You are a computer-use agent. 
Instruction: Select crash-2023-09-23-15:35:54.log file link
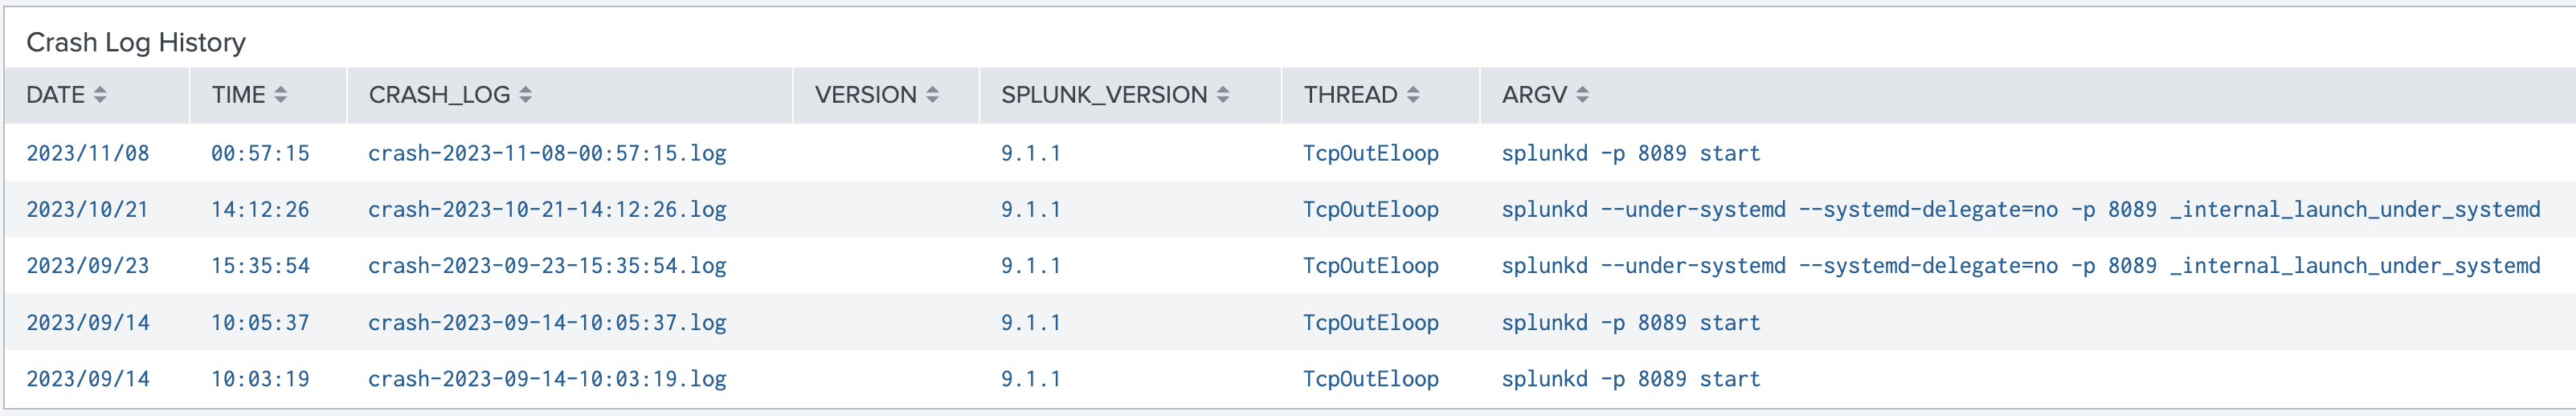(x=547, y=266)
